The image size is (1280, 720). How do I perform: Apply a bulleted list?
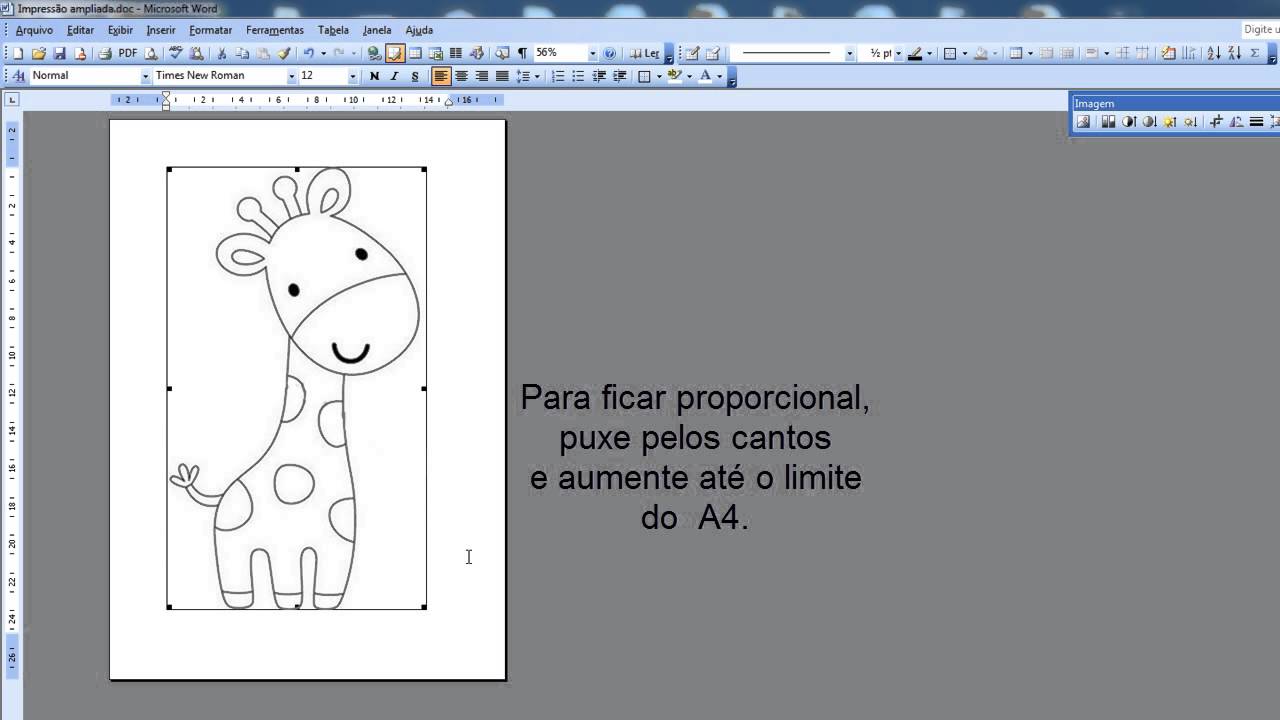tap(578, 76)
